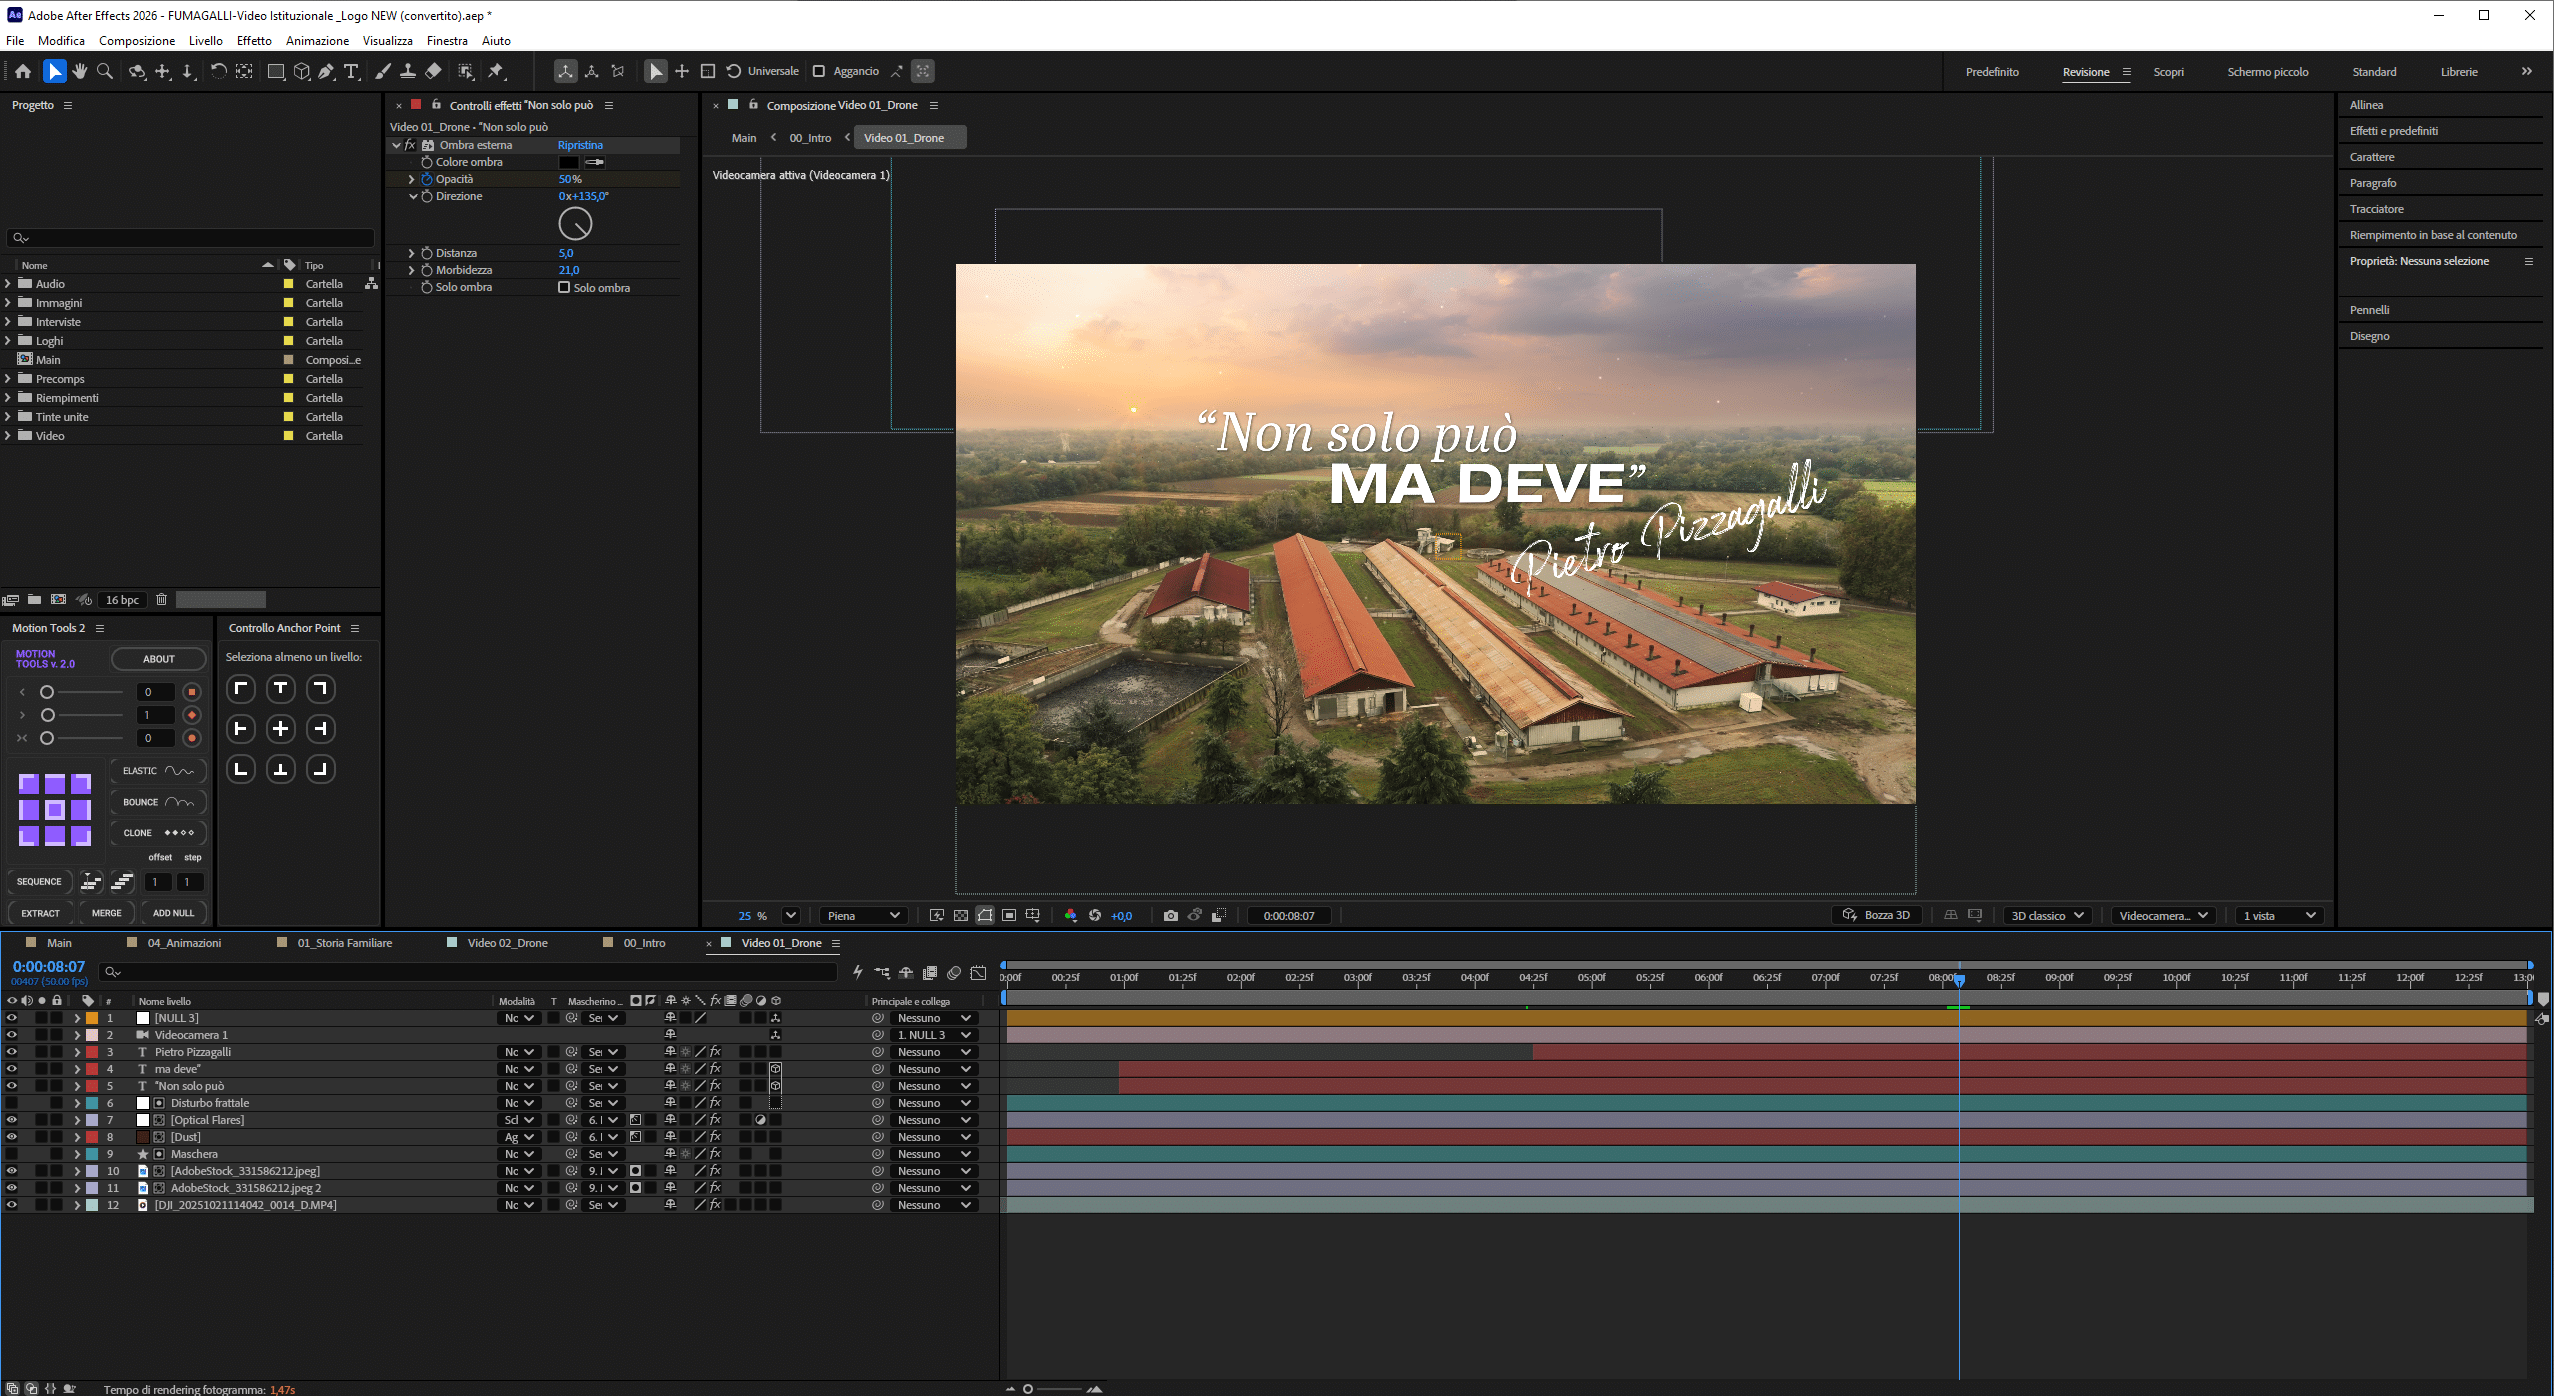Select the Eraser tool
This screenshot has height=1396, width=2554.
coord(433,71)
